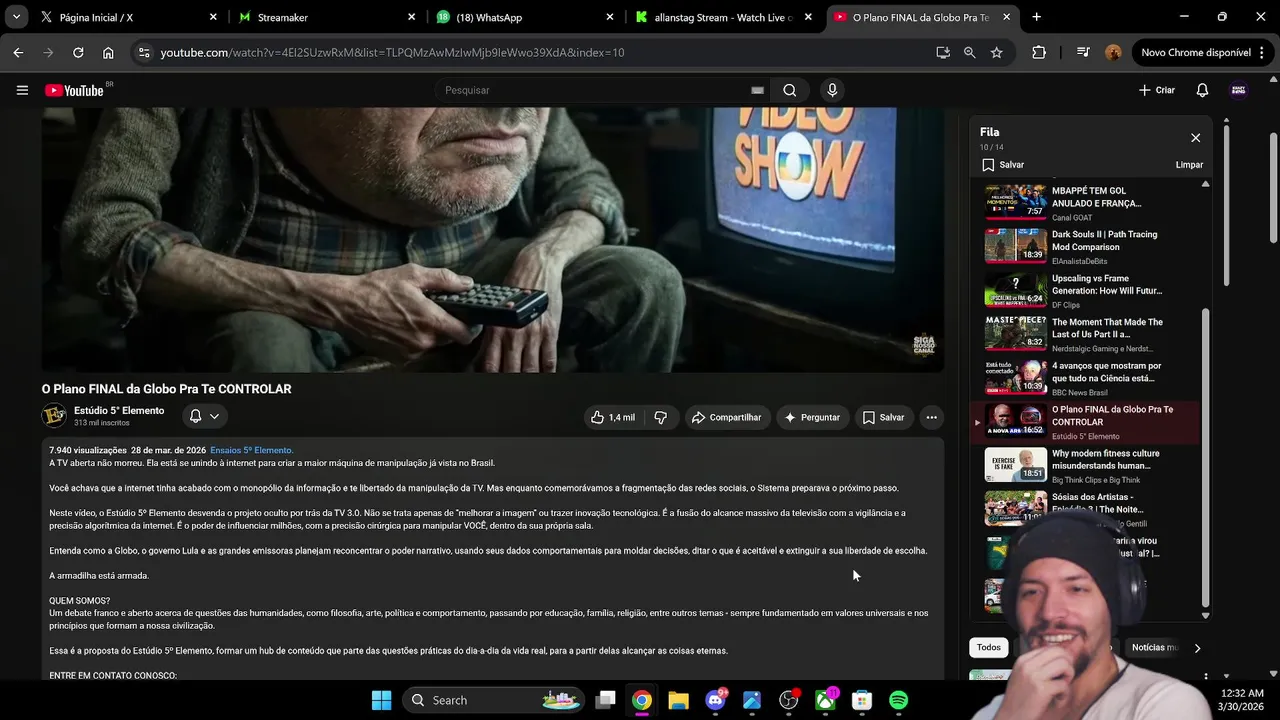Open Spotify from the taskbar
The width and height of the screenshot is (1280, 720).
[898, 700]
